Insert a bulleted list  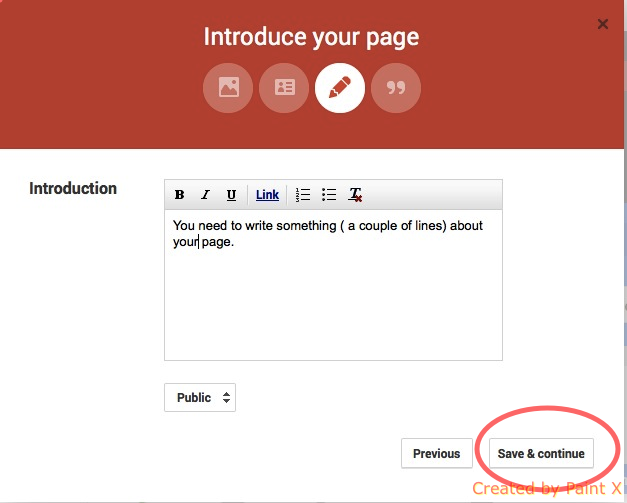coord(329,195)
